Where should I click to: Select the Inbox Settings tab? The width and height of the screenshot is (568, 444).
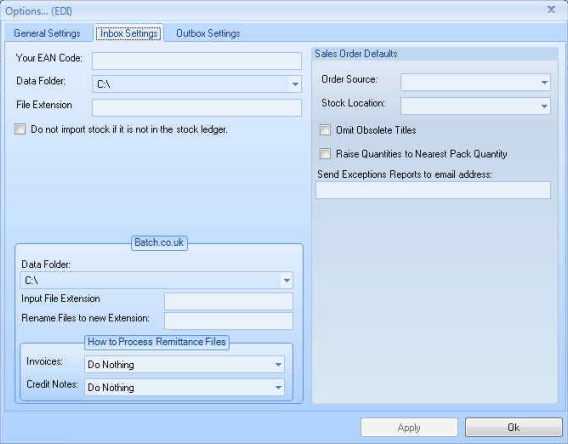pos(129,33)
